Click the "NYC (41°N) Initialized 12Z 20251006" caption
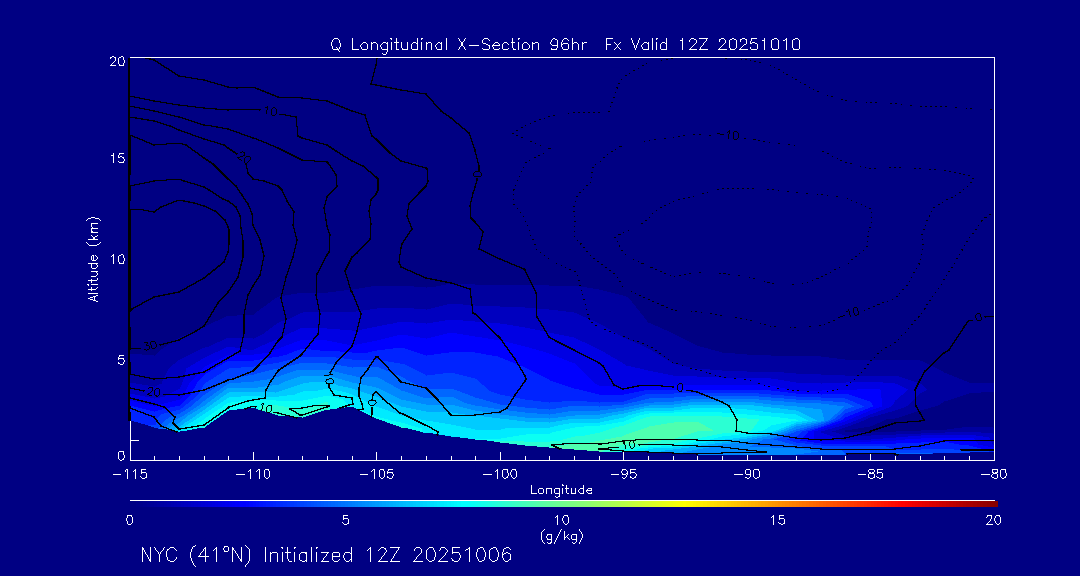Image resolution: width=1080 pixels, height=576 pixels. tap(326, 555)
